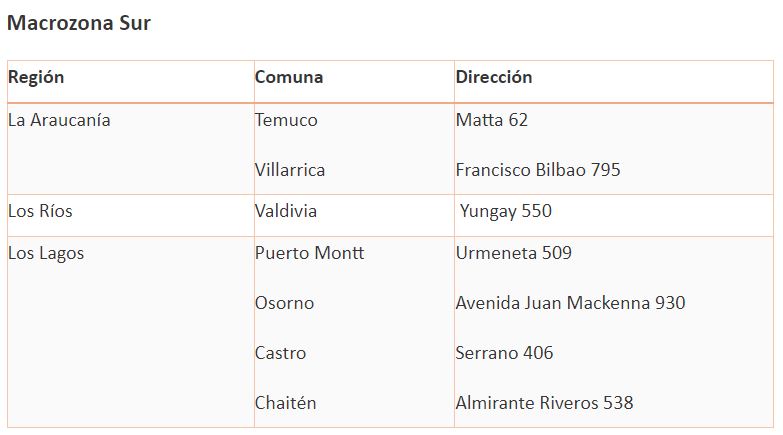Select the Puerto Montt comuna entry
Screen dimensions: 783x435
click(x=310, y=253)
